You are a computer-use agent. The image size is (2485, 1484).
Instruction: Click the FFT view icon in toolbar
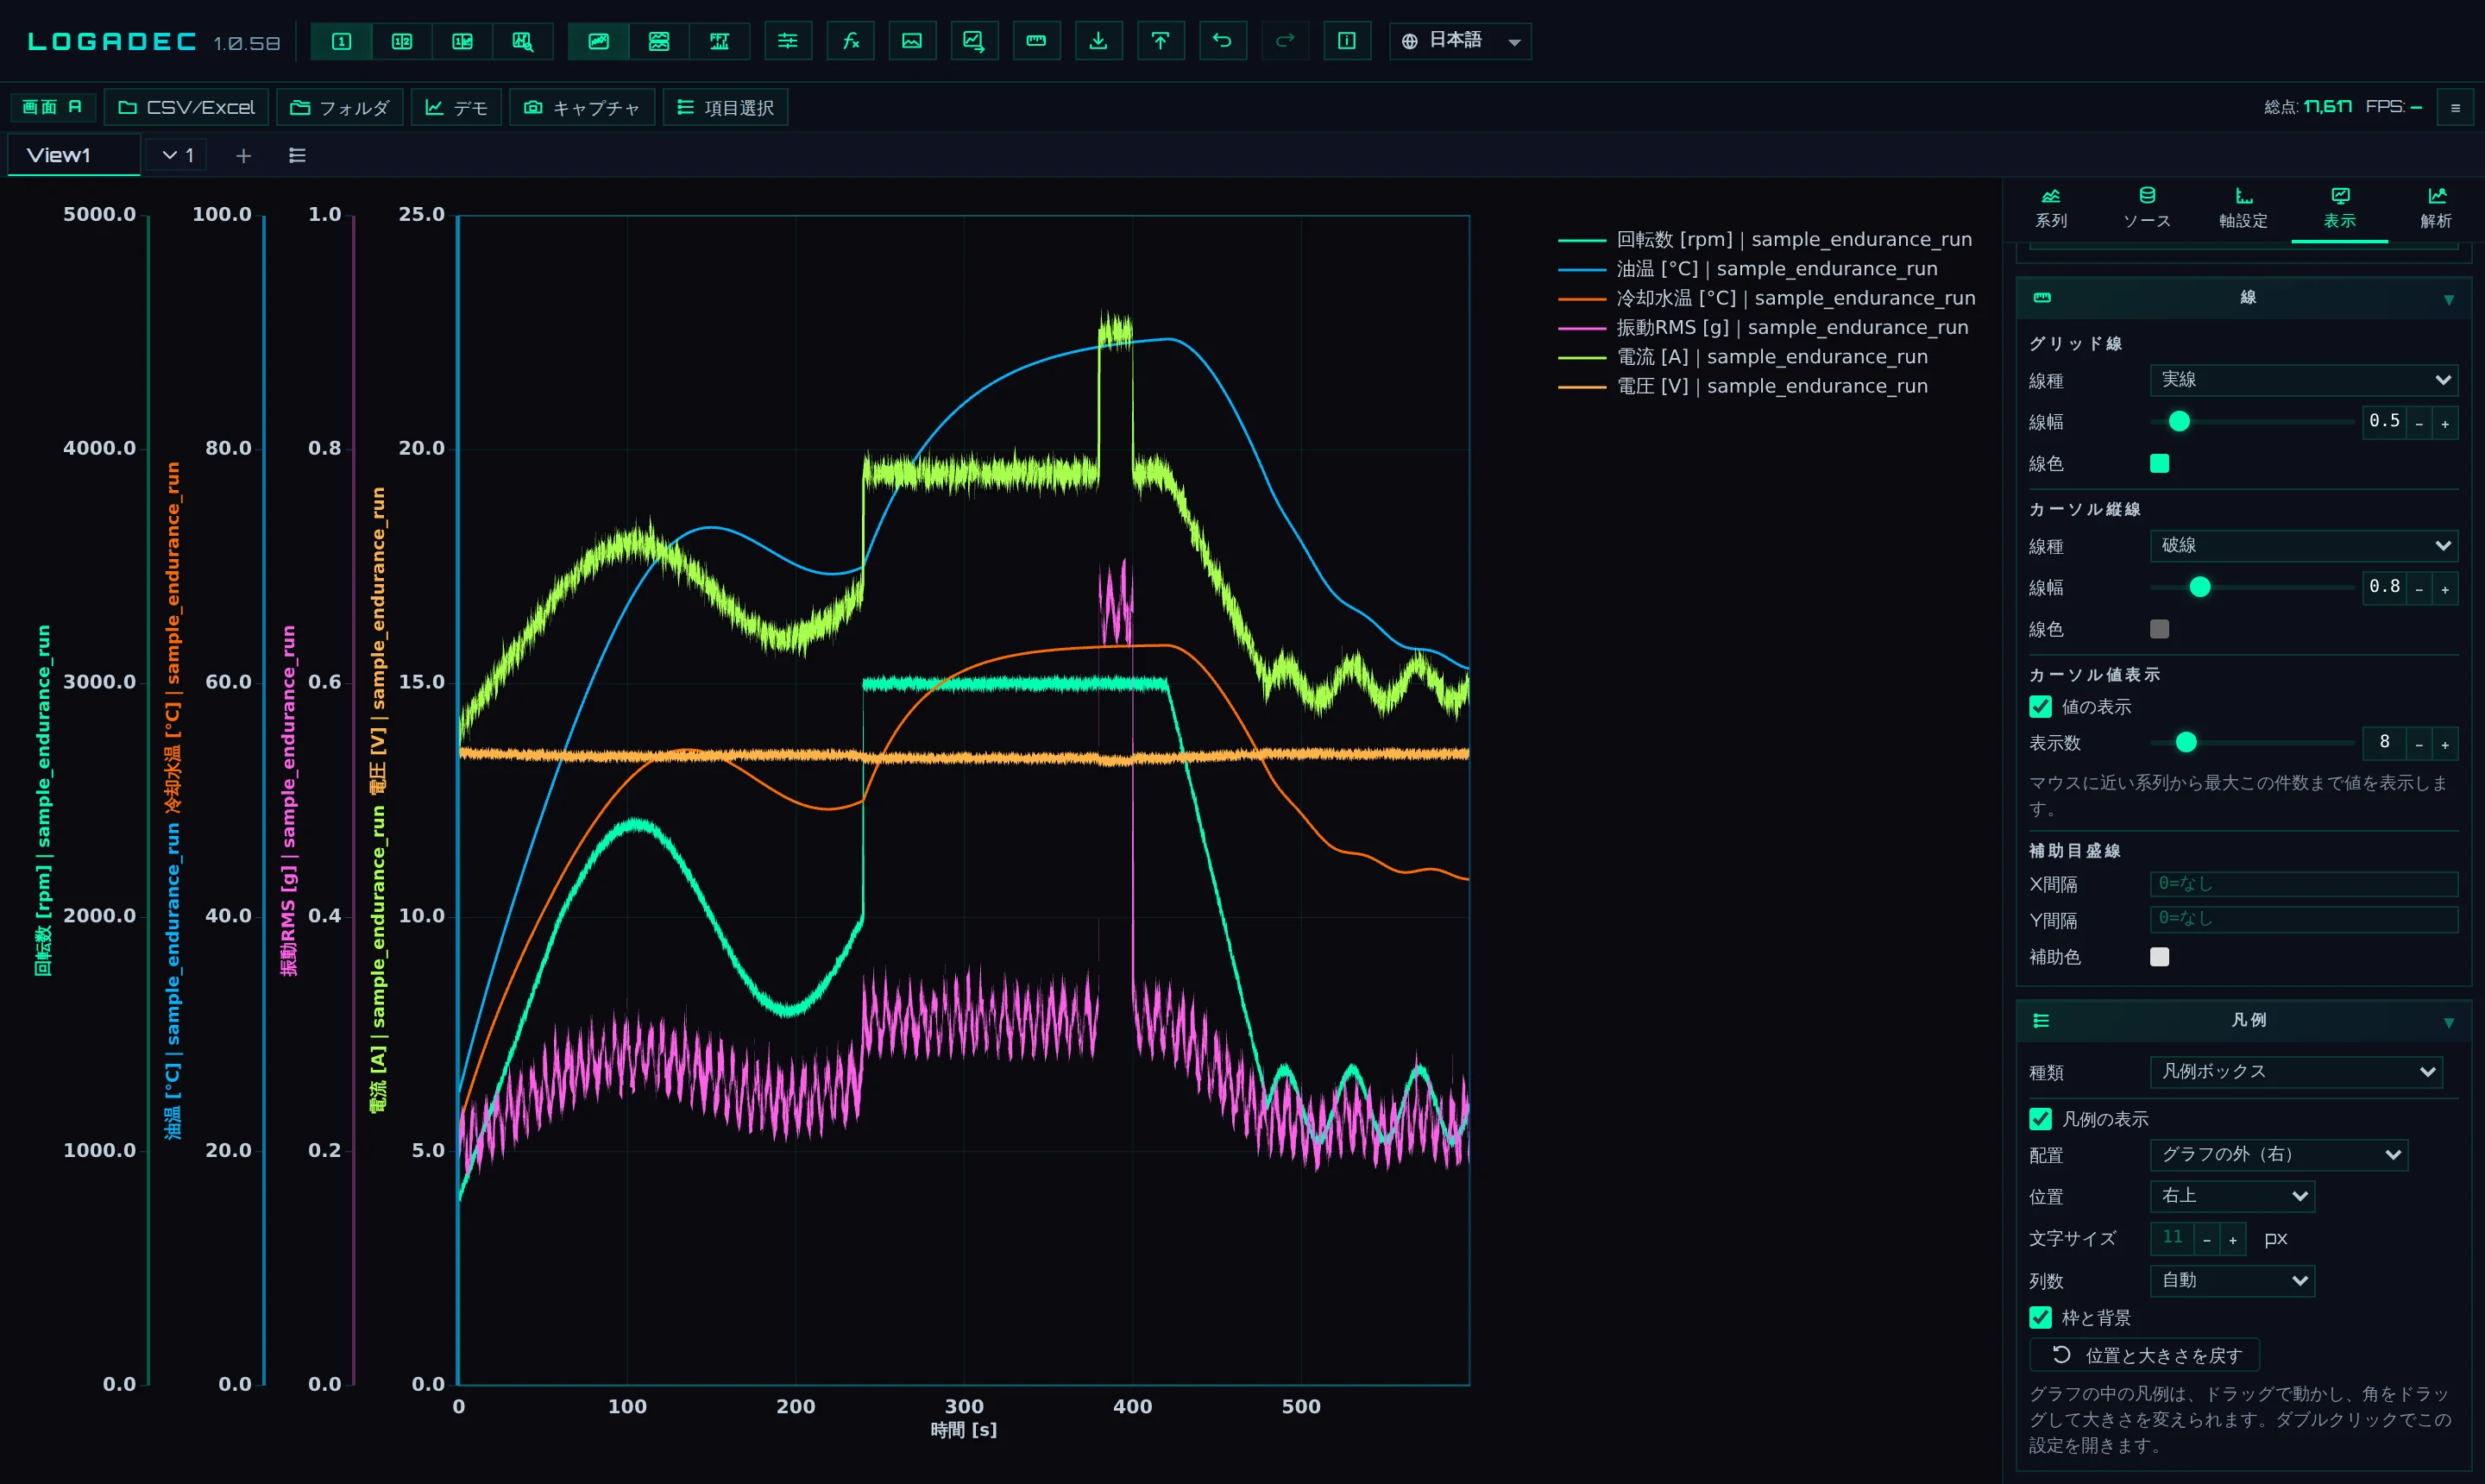[x=719, y=41]
